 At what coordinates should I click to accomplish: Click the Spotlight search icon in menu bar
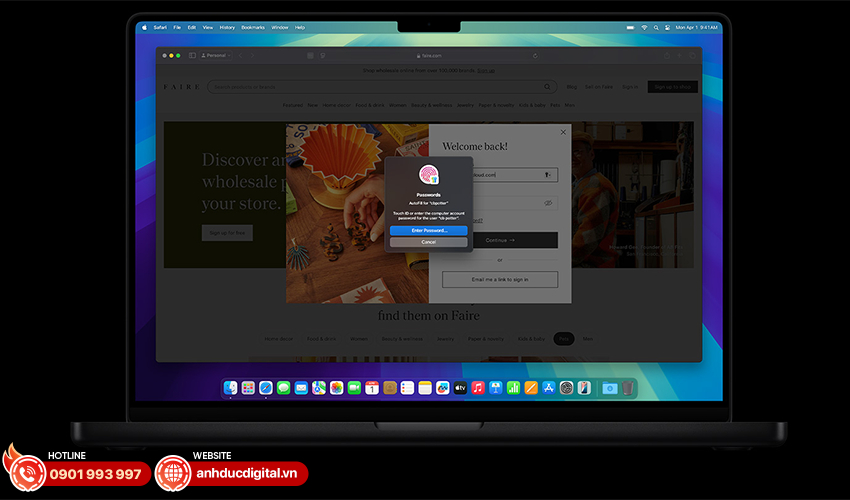(x=658, y=27)
